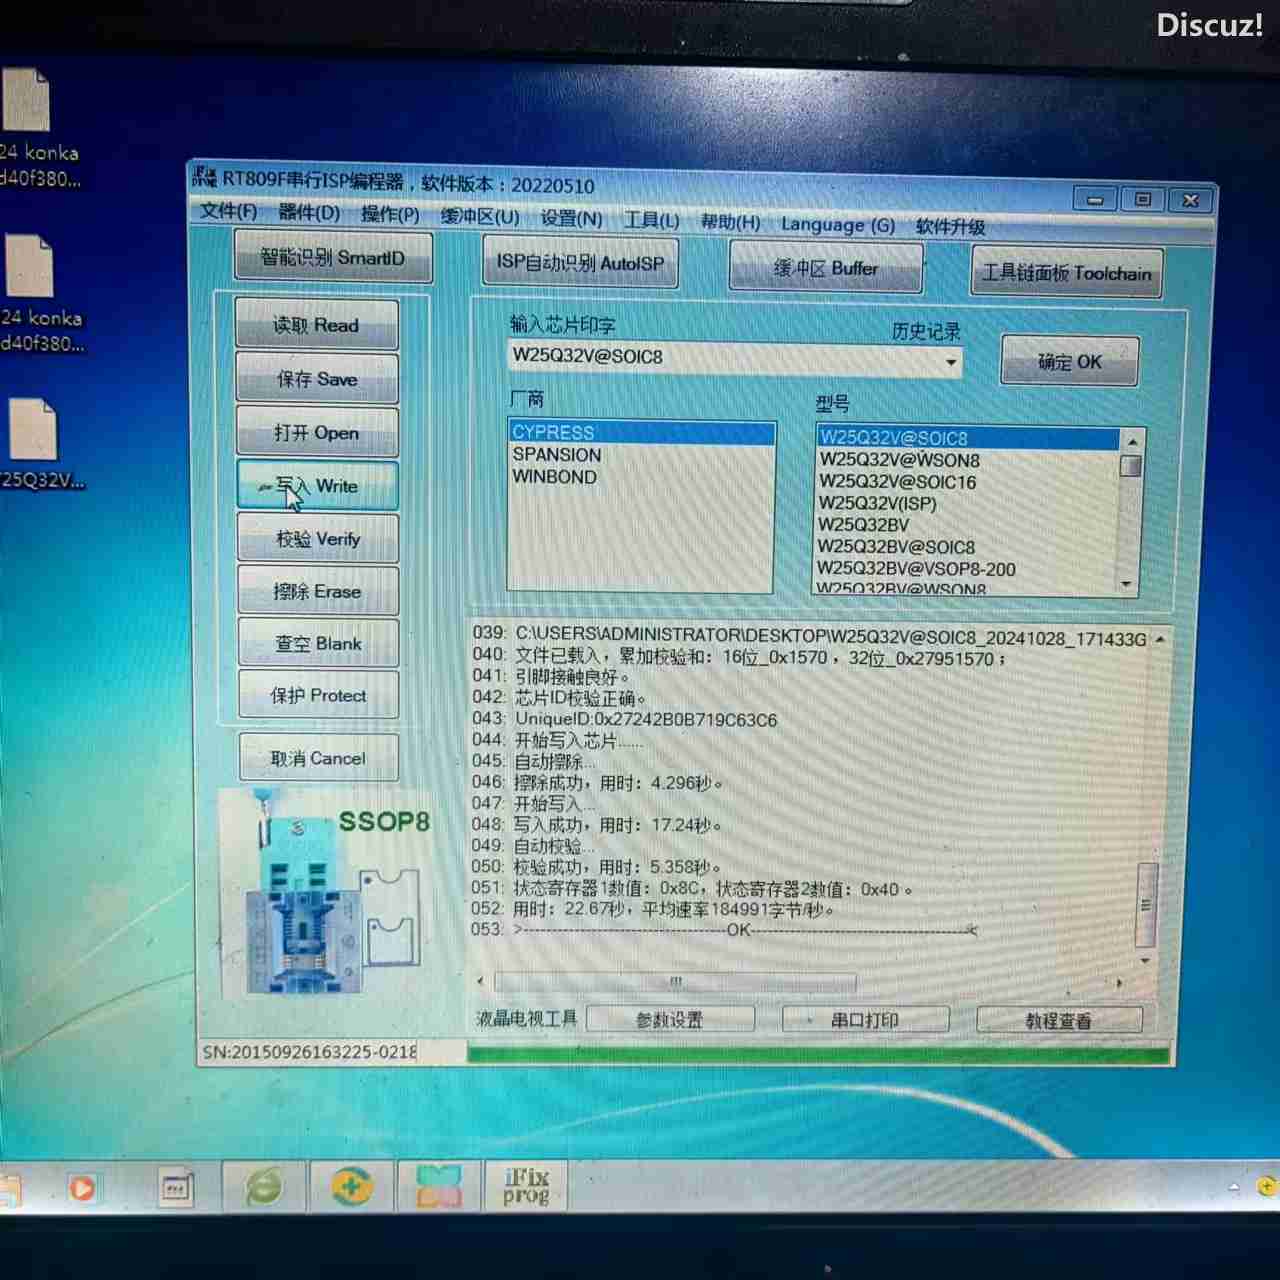Click the 写入 Write button
This screenshot has height=1280, width=1280.
317,486
